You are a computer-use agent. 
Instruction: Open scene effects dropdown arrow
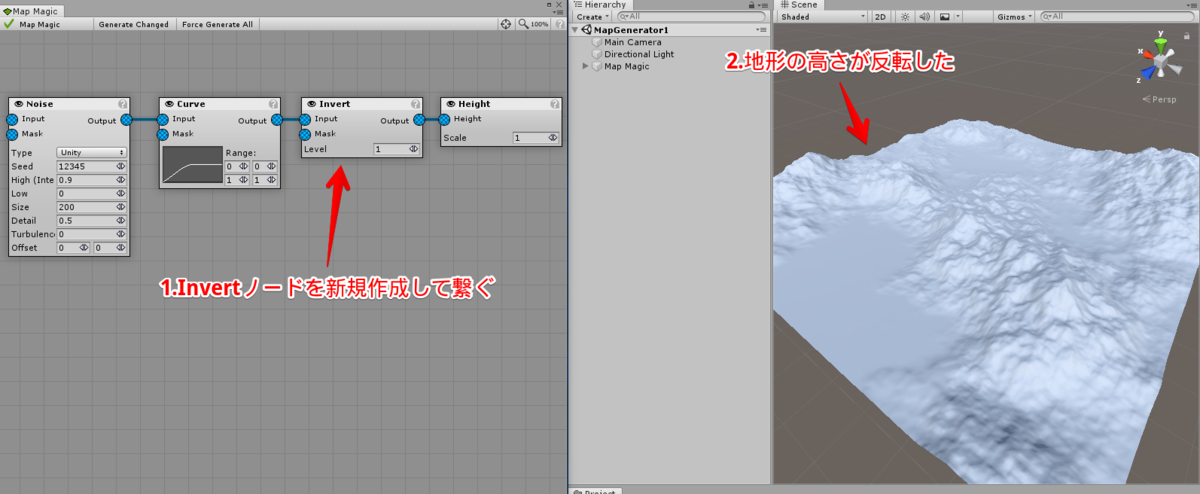(957, 17)
